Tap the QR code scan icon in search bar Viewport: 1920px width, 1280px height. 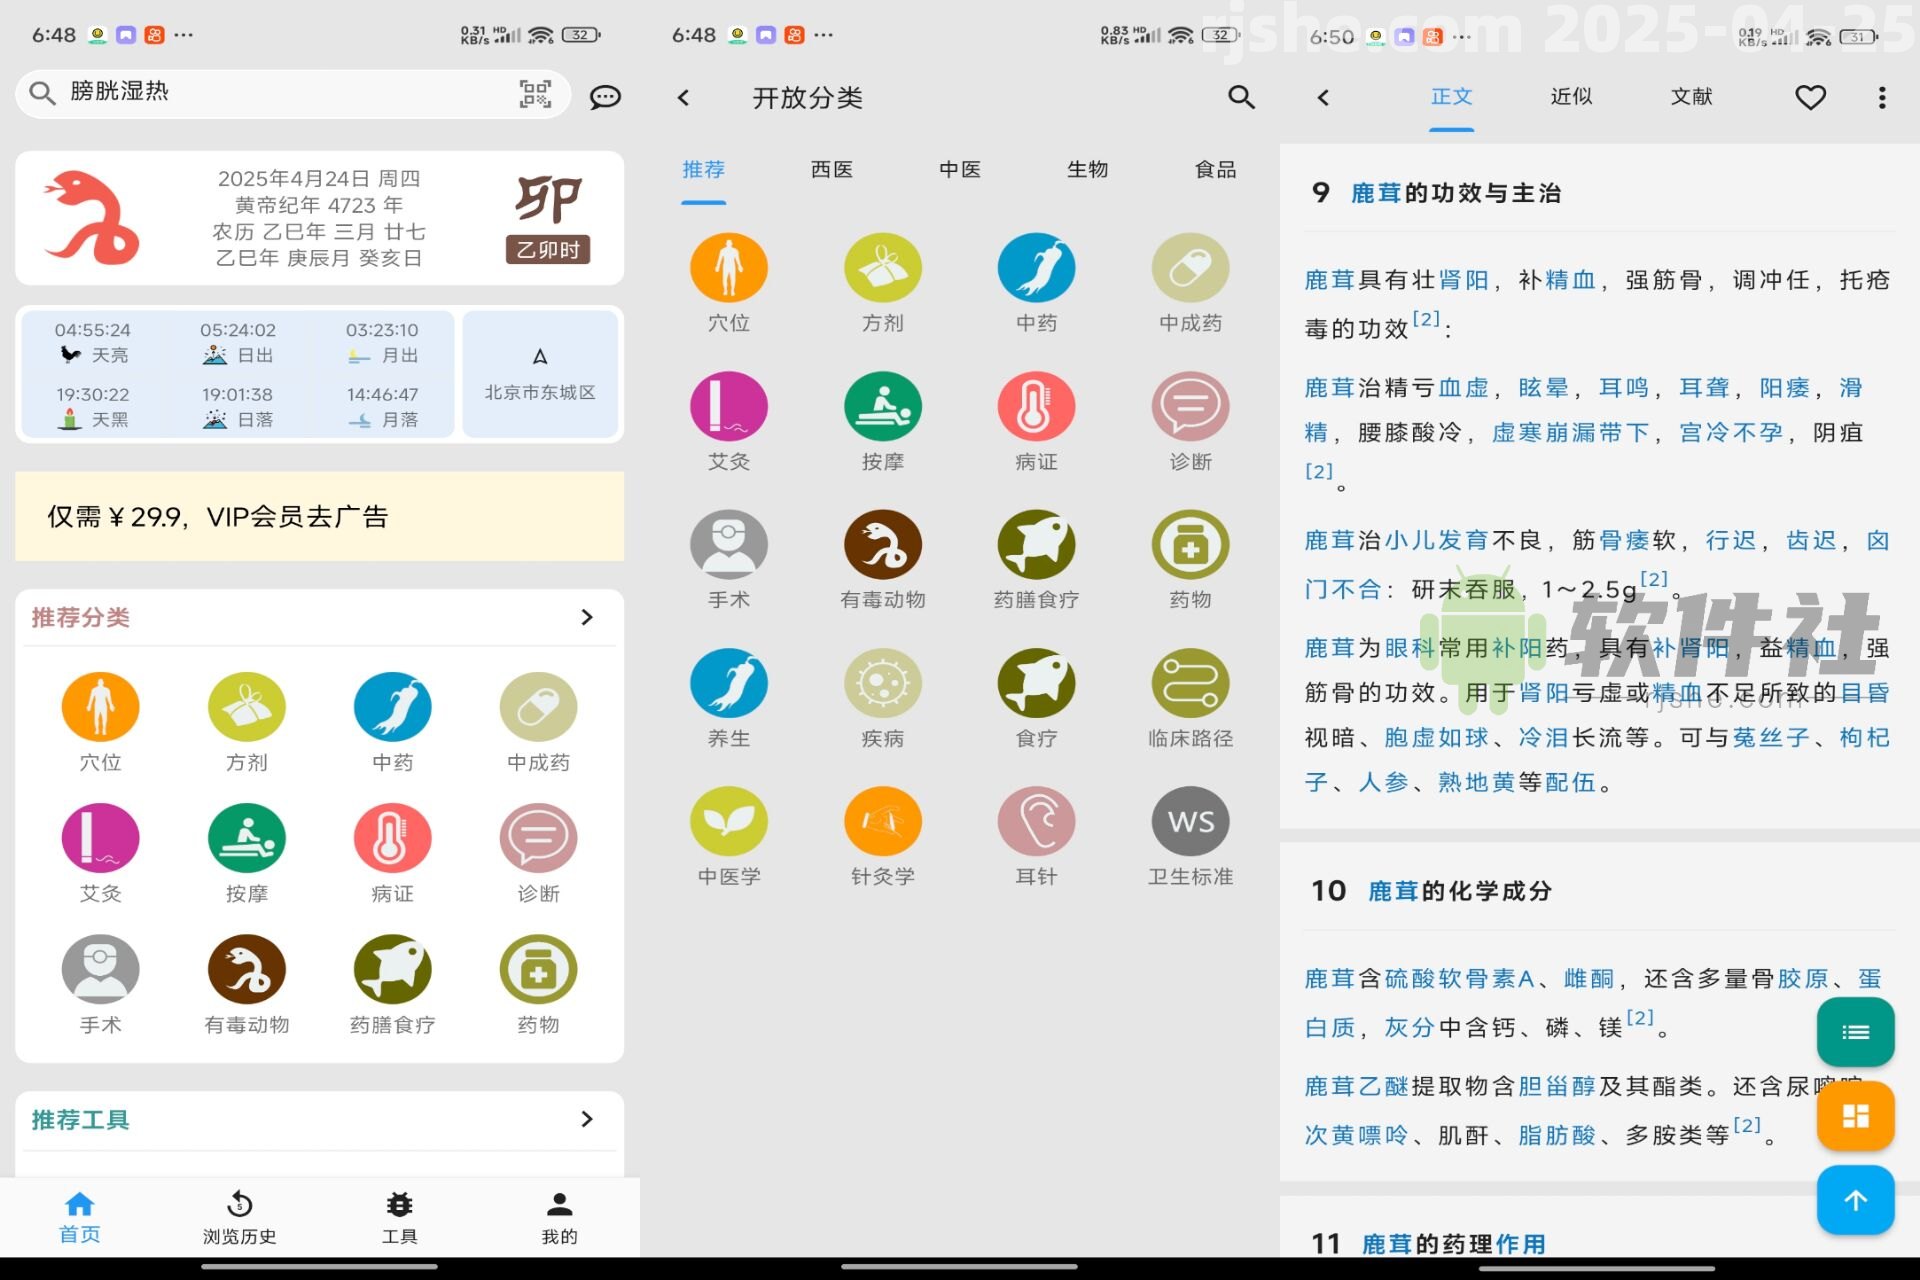click(533, 93)
